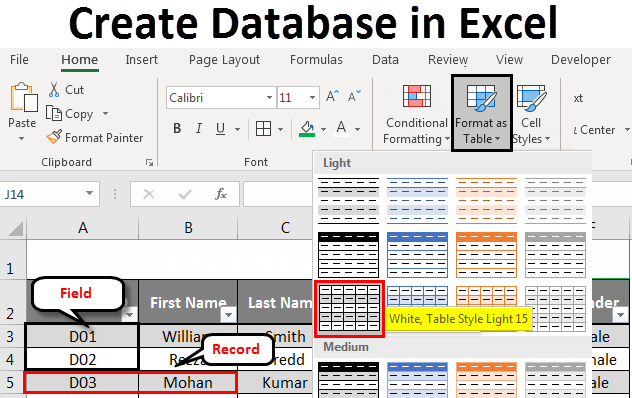This screenshot has height=398, width=632.
Task: Open Clipboard dialog launcher
Action: (x=150, y=163)
